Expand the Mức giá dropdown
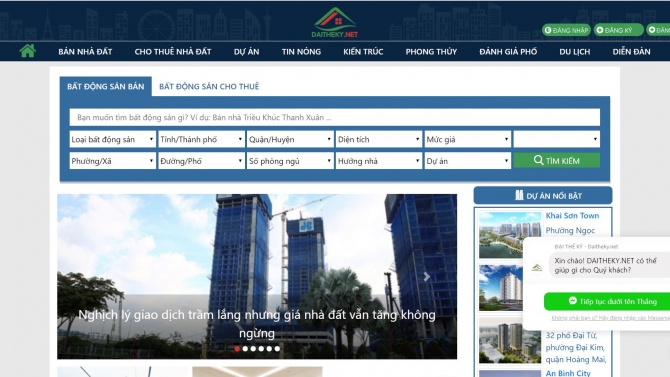Viewport: 670px width, 377px height. [467, 139]
